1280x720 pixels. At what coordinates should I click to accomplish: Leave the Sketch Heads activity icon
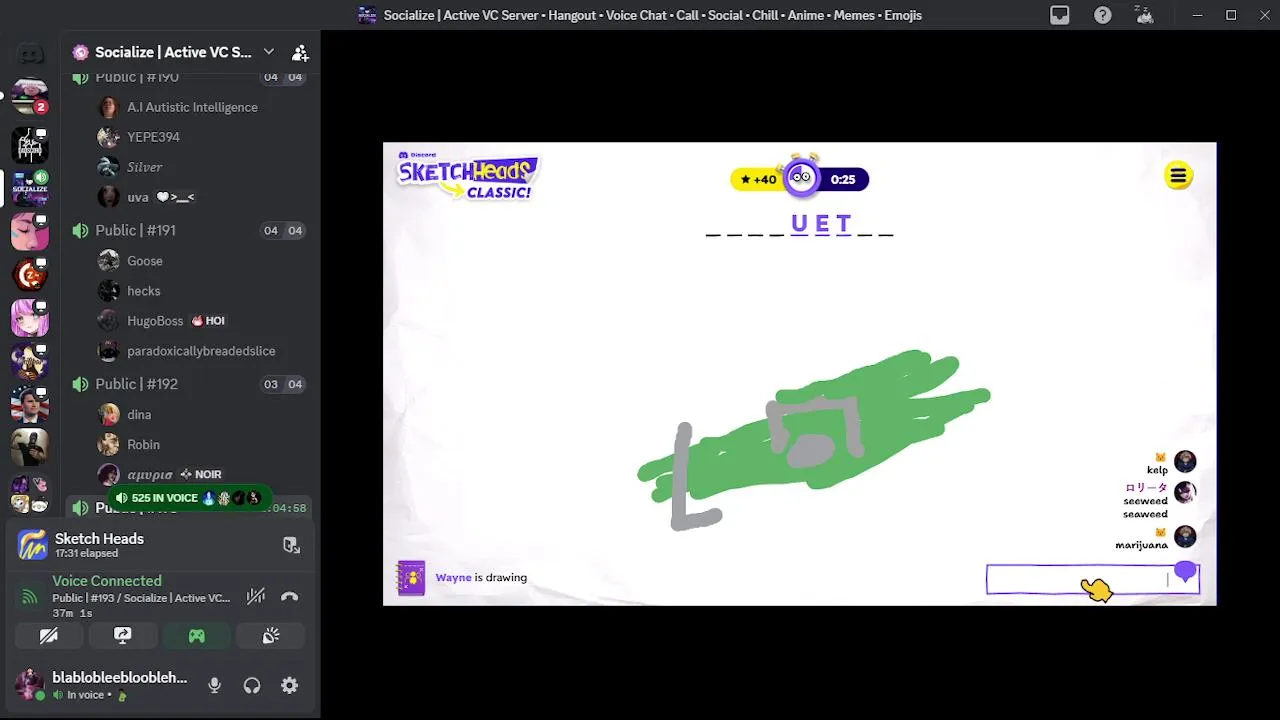[x=291, y=545]
